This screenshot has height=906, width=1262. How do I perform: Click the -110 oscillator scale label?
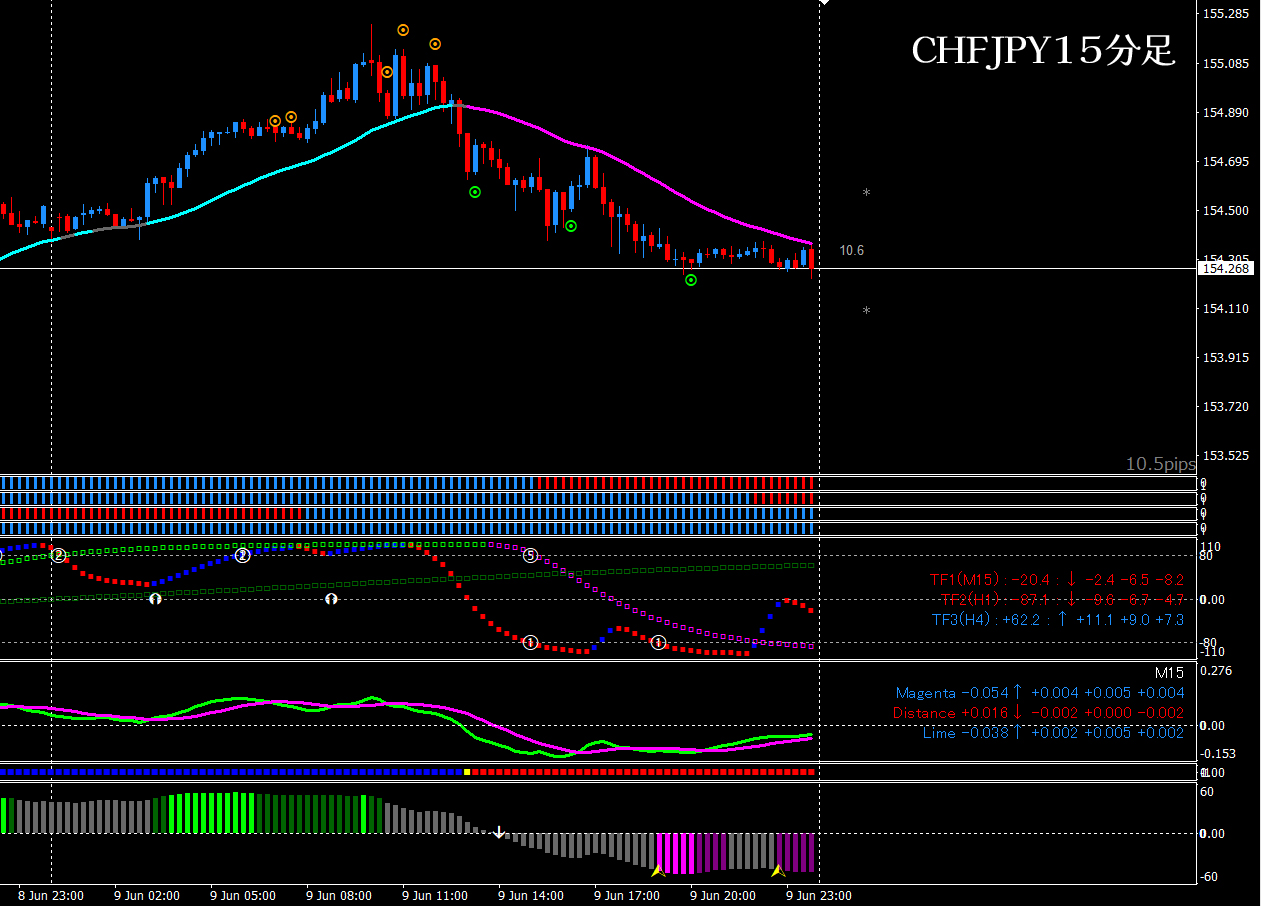point(1211,652)
